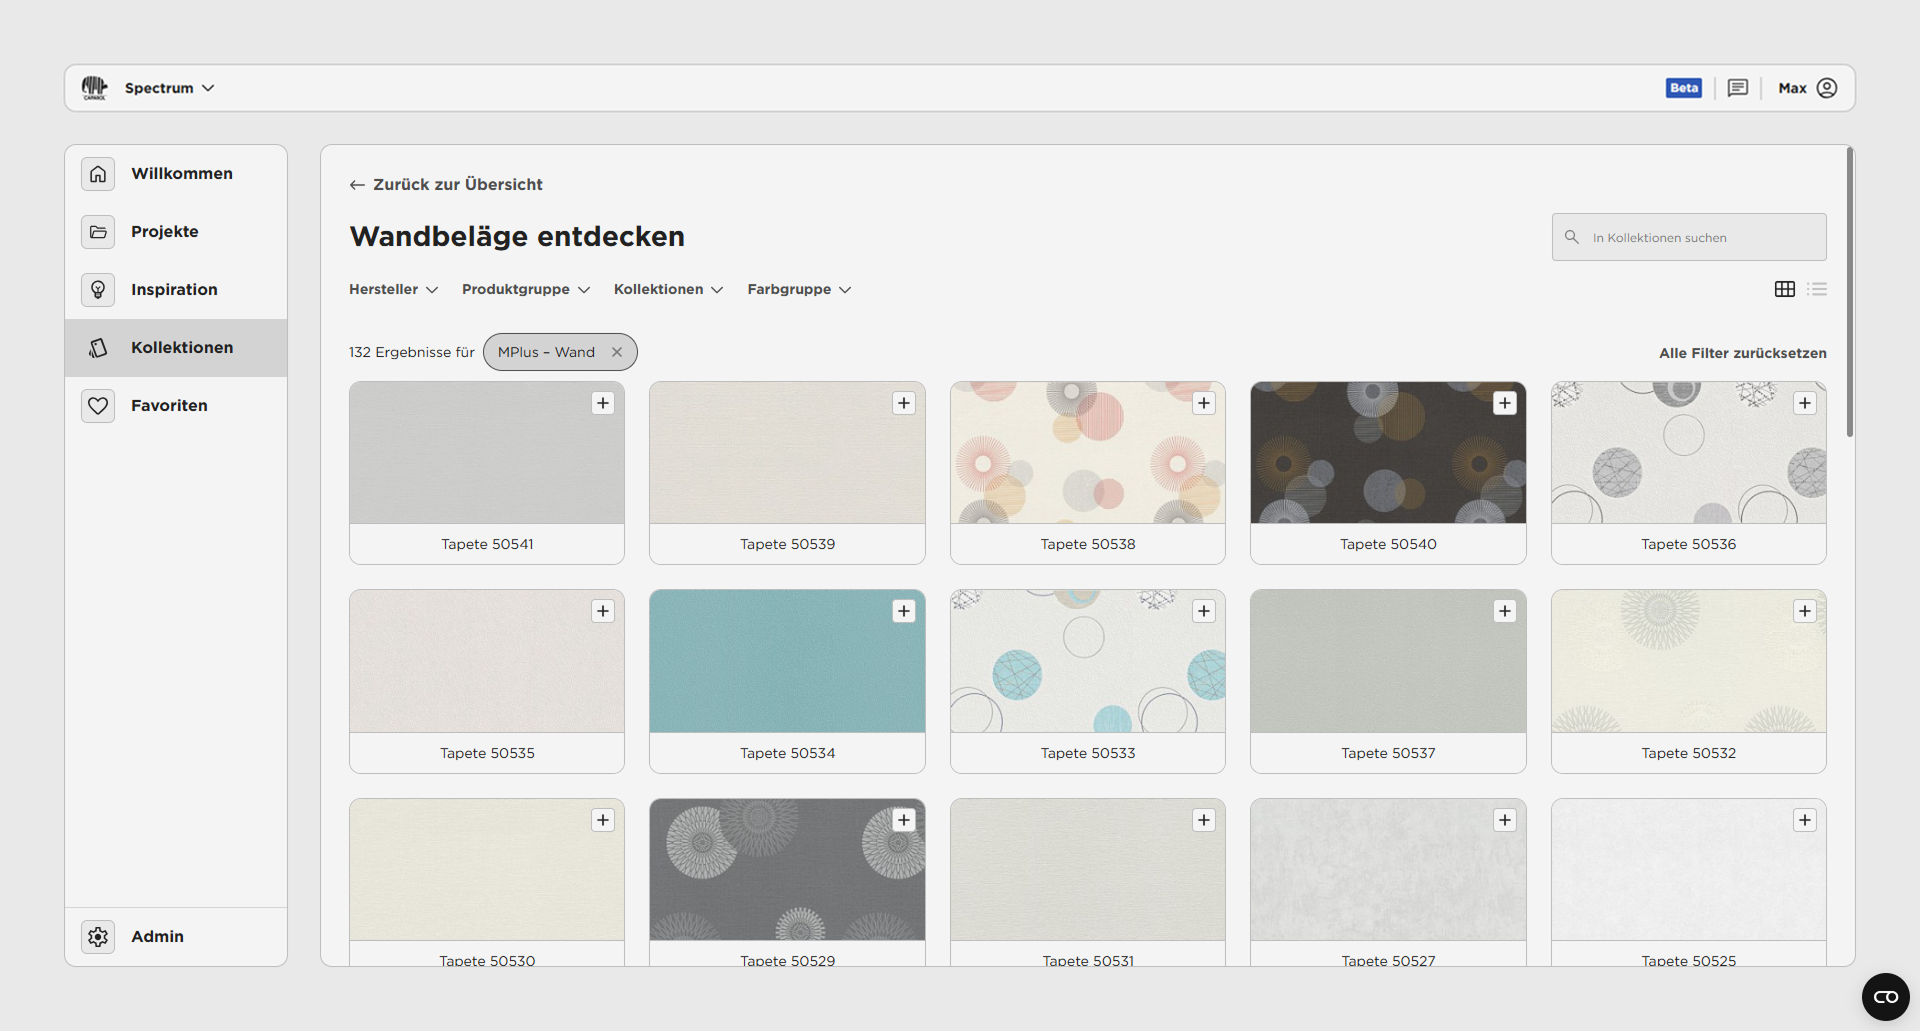Screen dimensions: 1920x1031
Task: Click the Beta badge
Action: tap(1684, 88)
